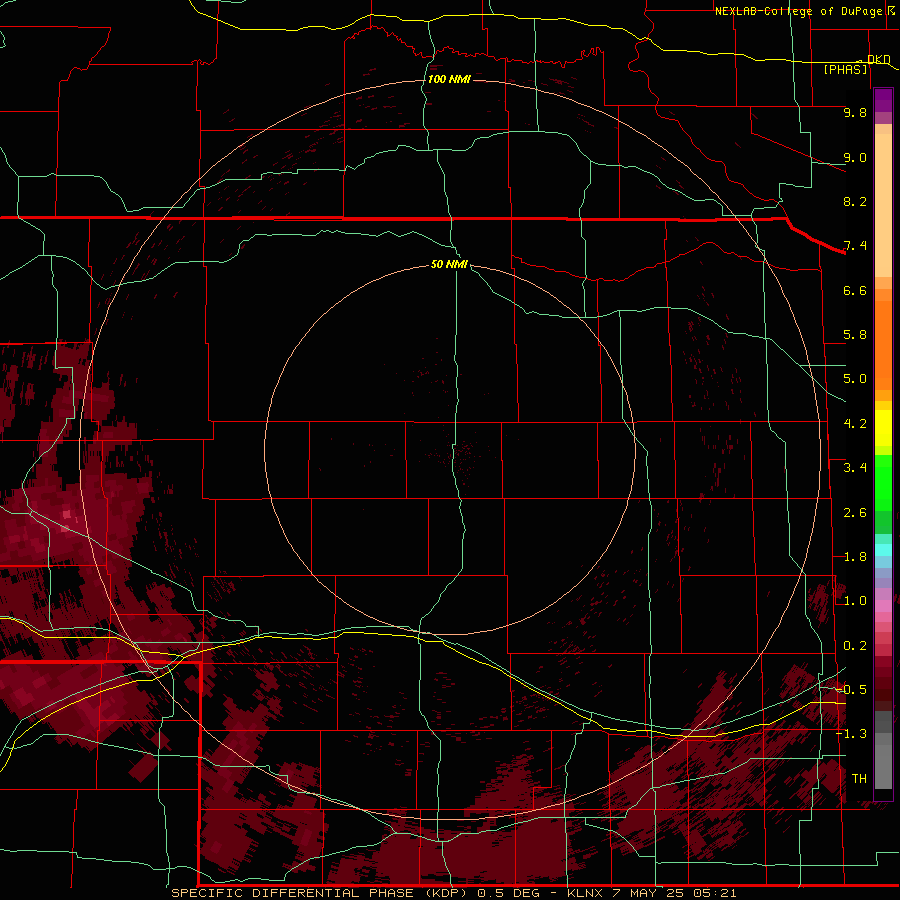Select the 8.2 value on color scale
Image resolution: width=900 pixels, height=900 pixels.
[855, 201]
